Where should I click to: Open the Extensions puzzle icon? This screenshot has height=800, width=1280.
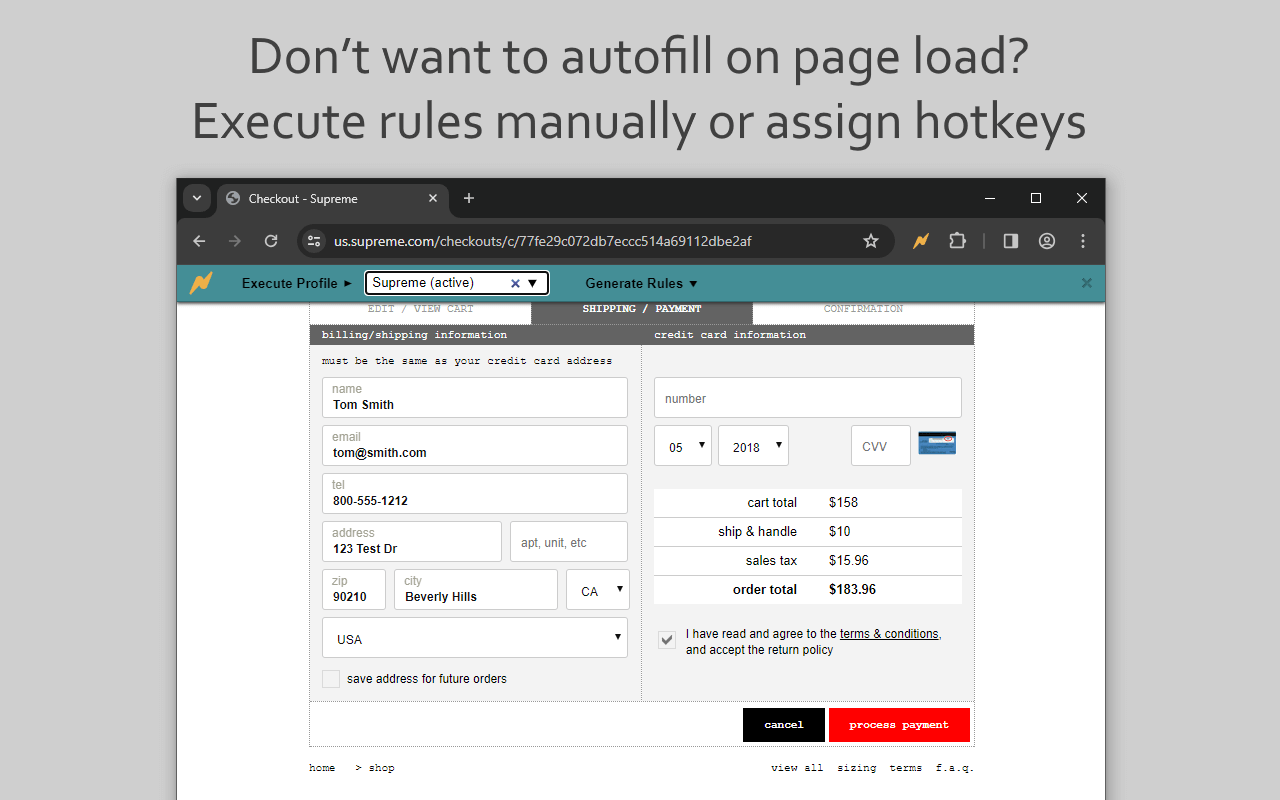pyautogui.click(x=957, y=241)
